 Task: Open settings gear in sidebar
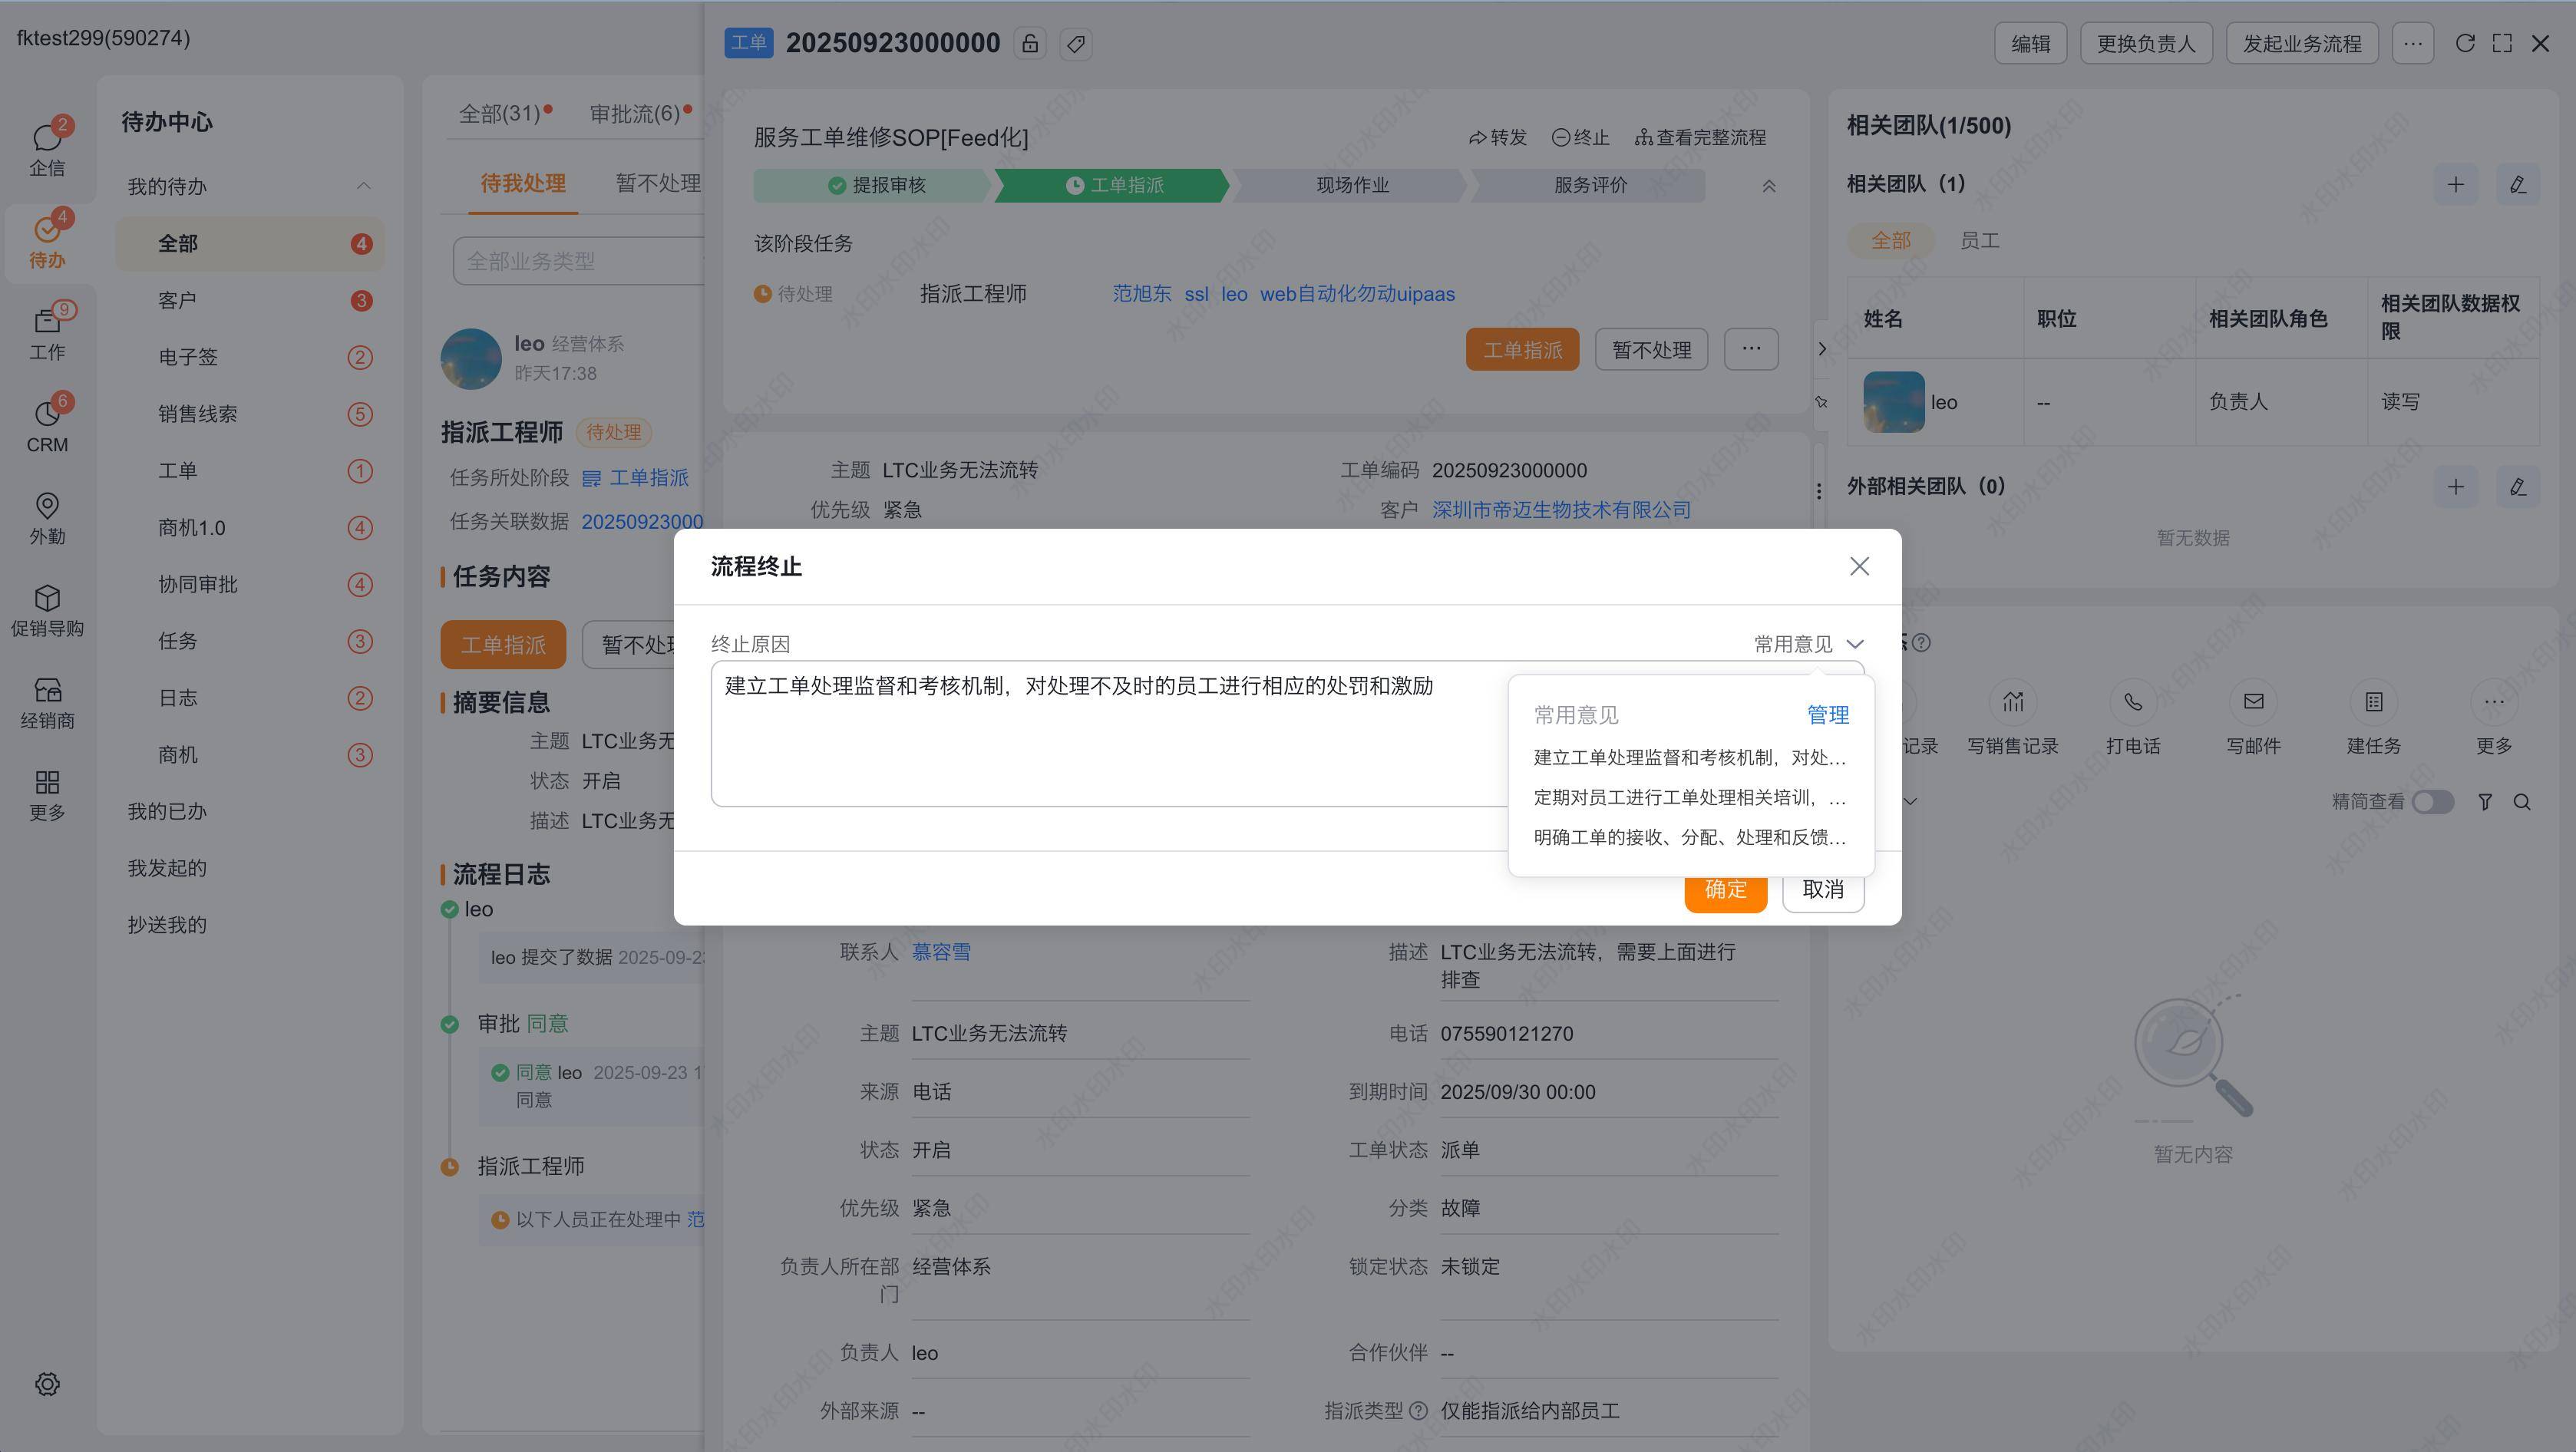pos(47,1384)
